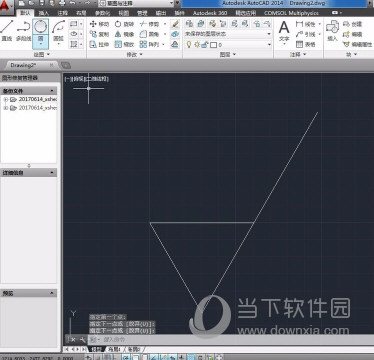The image size is (374, 360).
Task: Collapse the Preview (预览) section
Action: (52, 293)
